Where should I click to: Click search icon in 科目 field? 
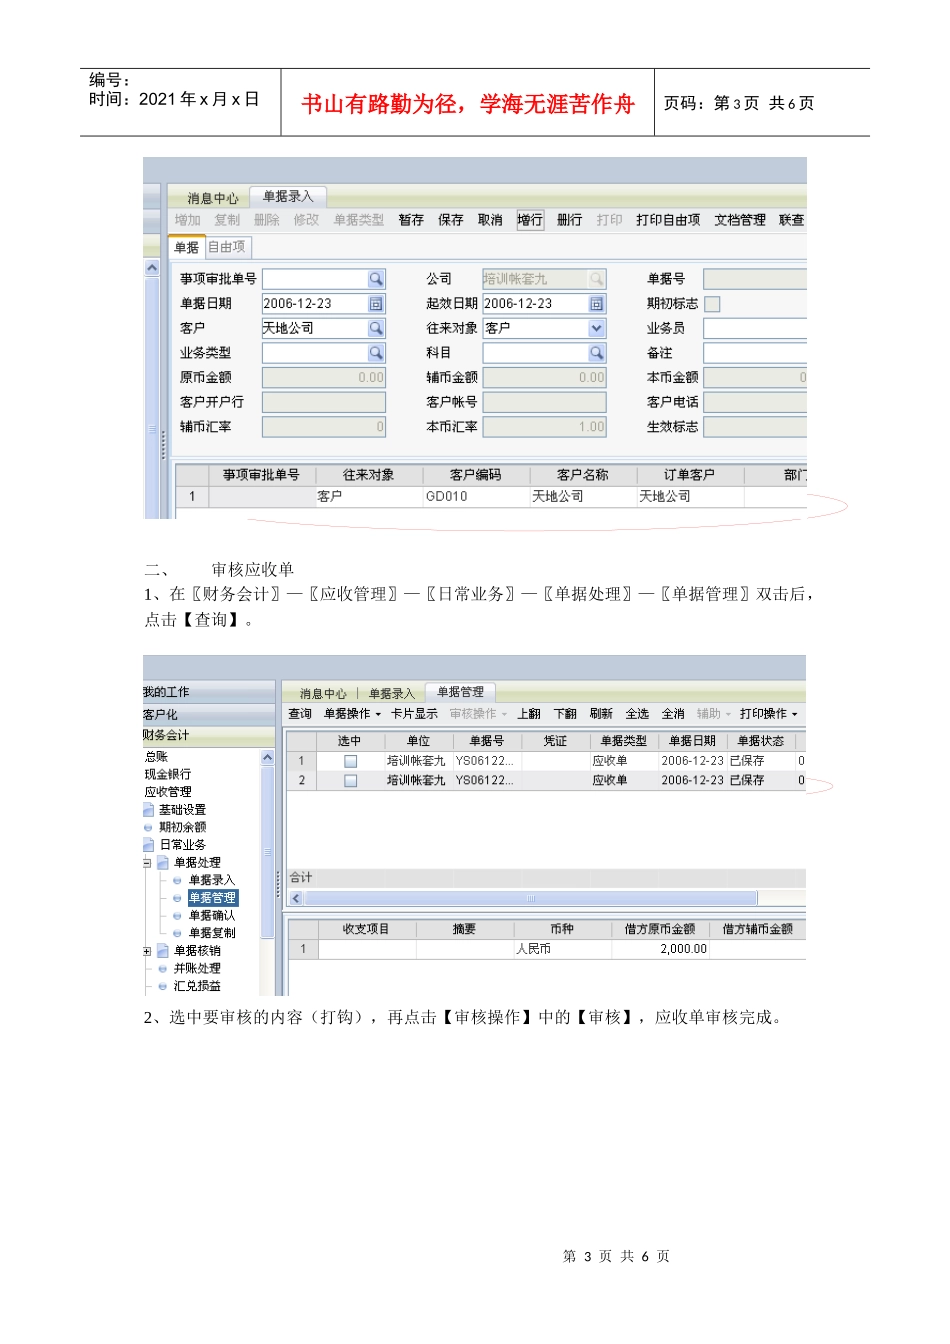[596, 353]
